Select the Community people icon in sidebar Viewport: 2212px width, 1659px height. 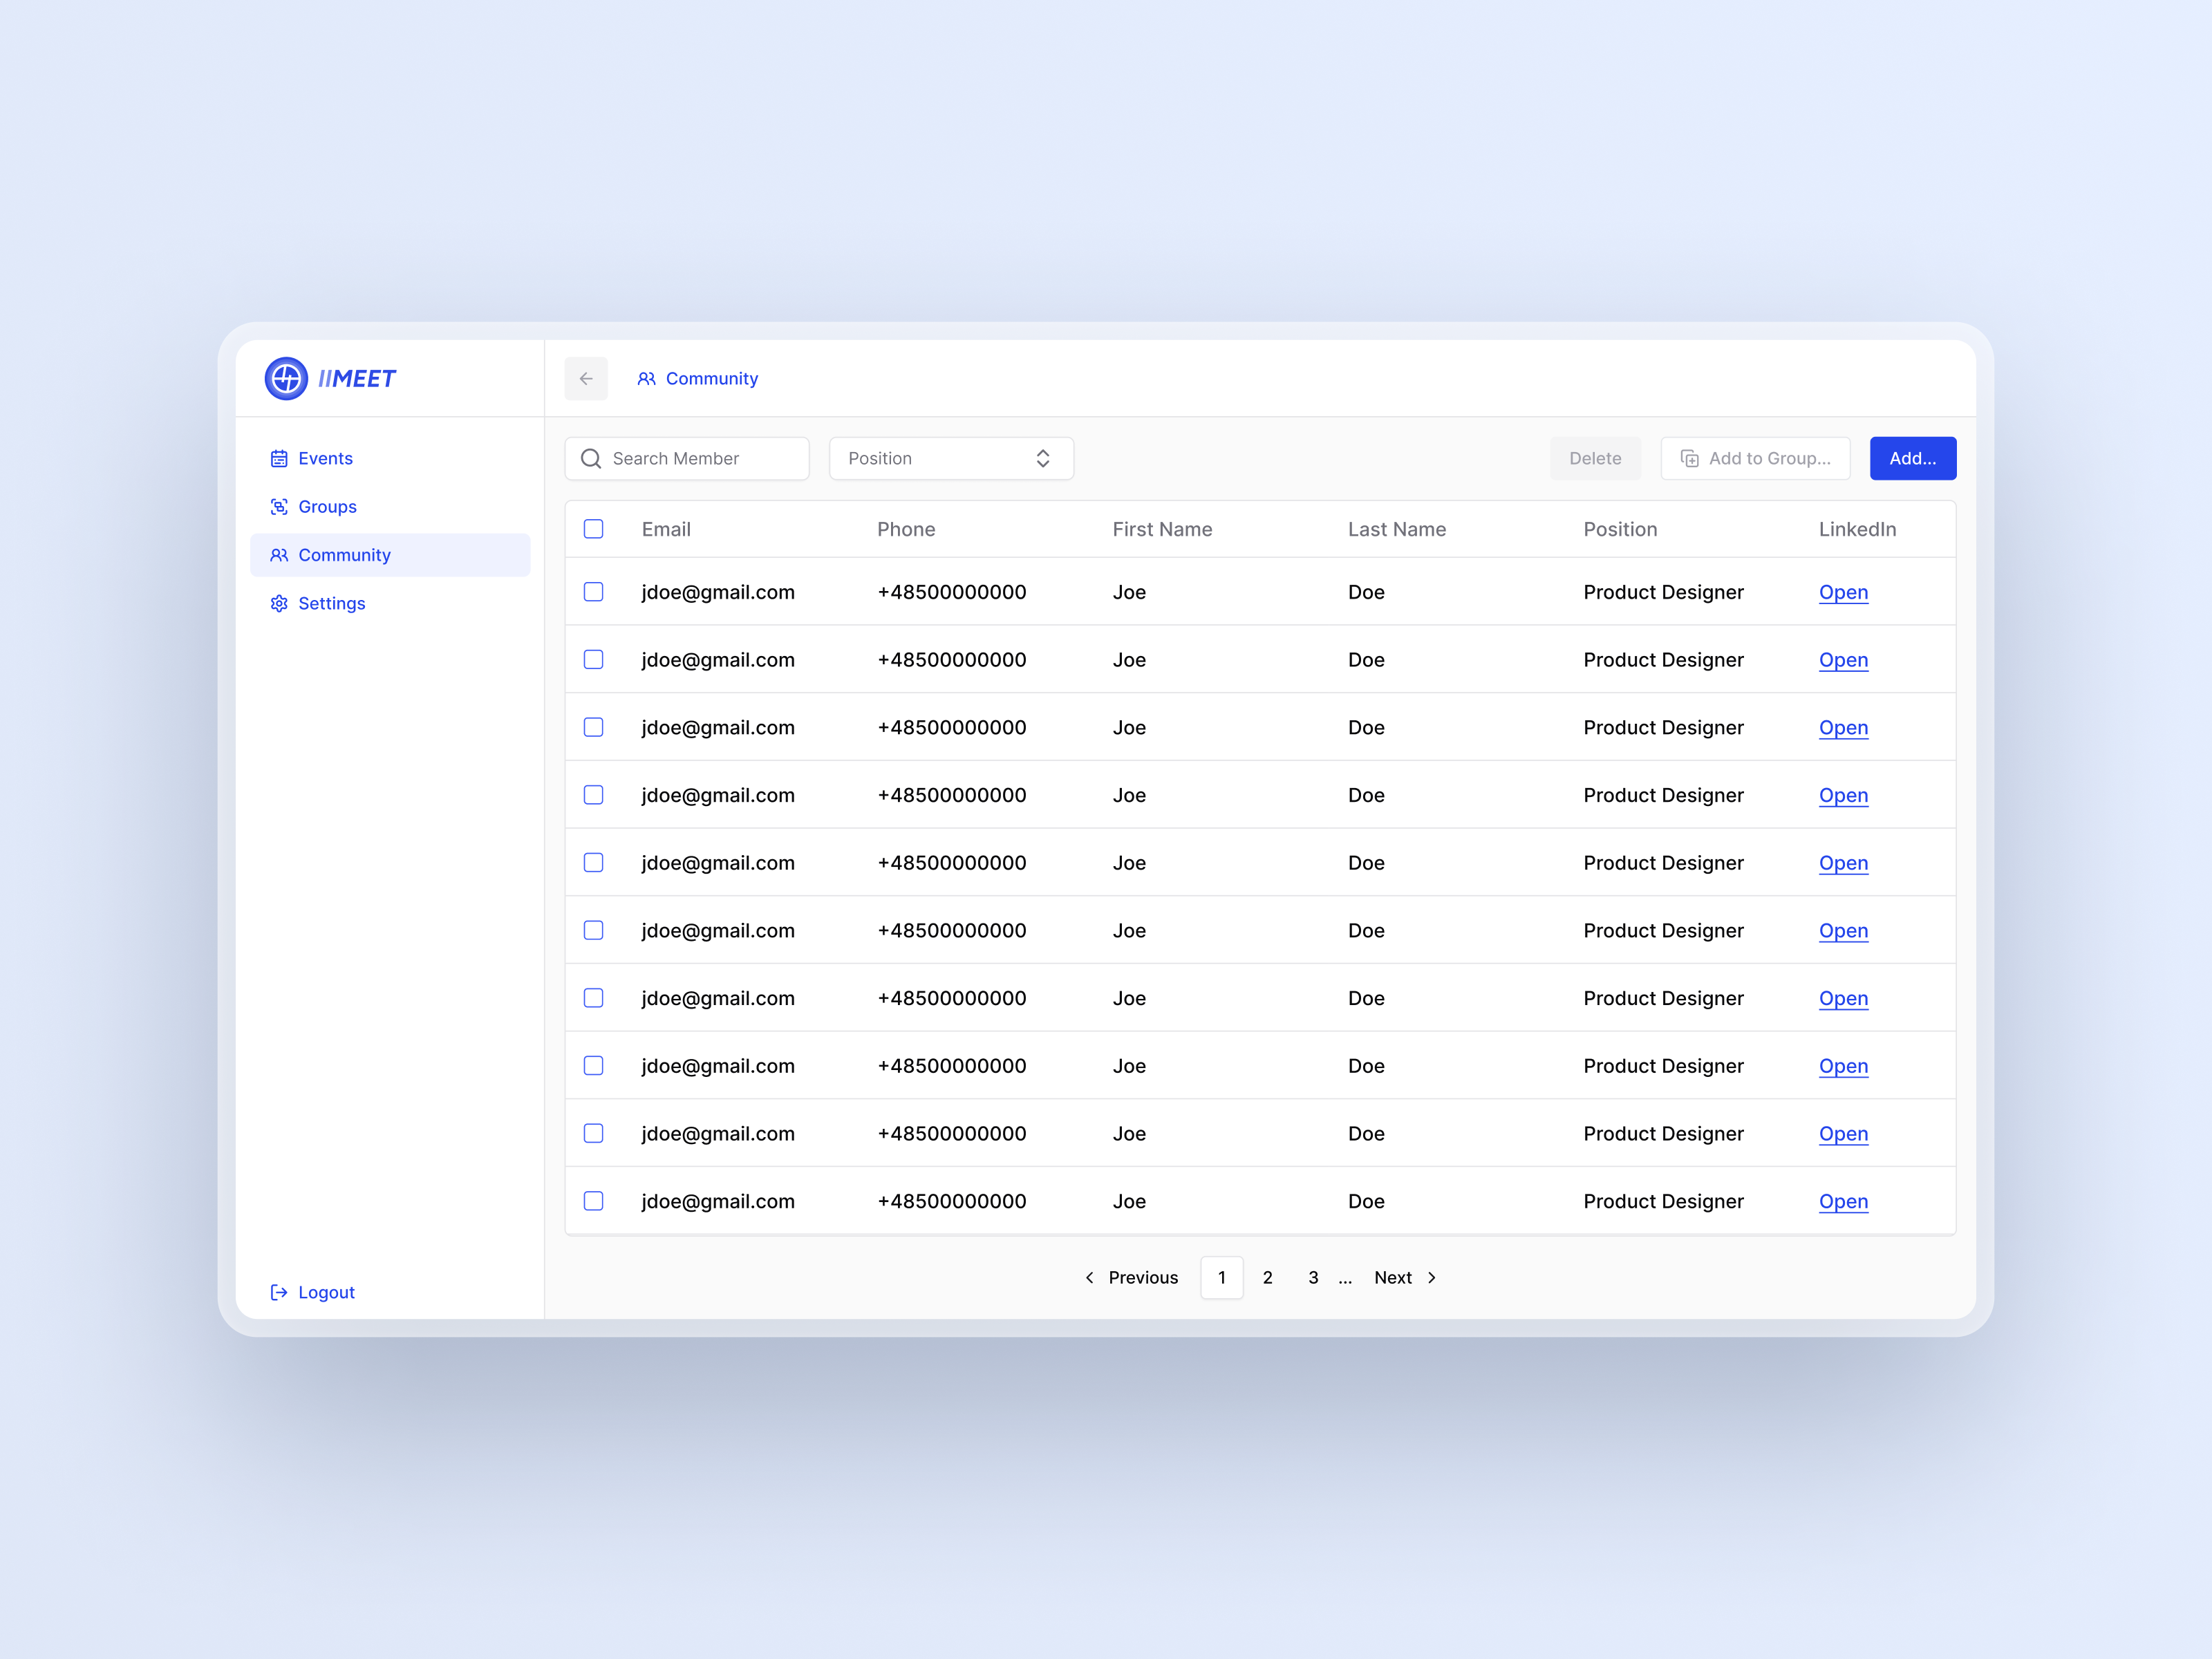(279, 555)
